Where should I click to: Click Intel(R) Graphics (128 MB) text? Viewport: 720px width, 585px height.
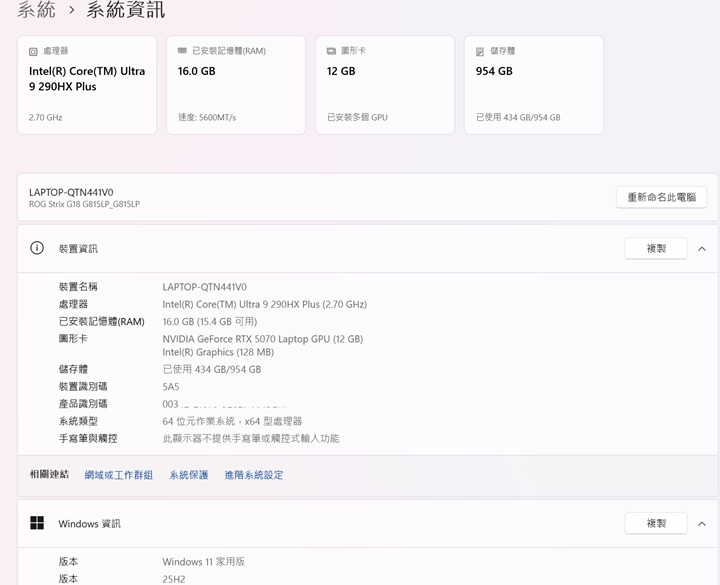pyautogui.click(x=218, y=352)
